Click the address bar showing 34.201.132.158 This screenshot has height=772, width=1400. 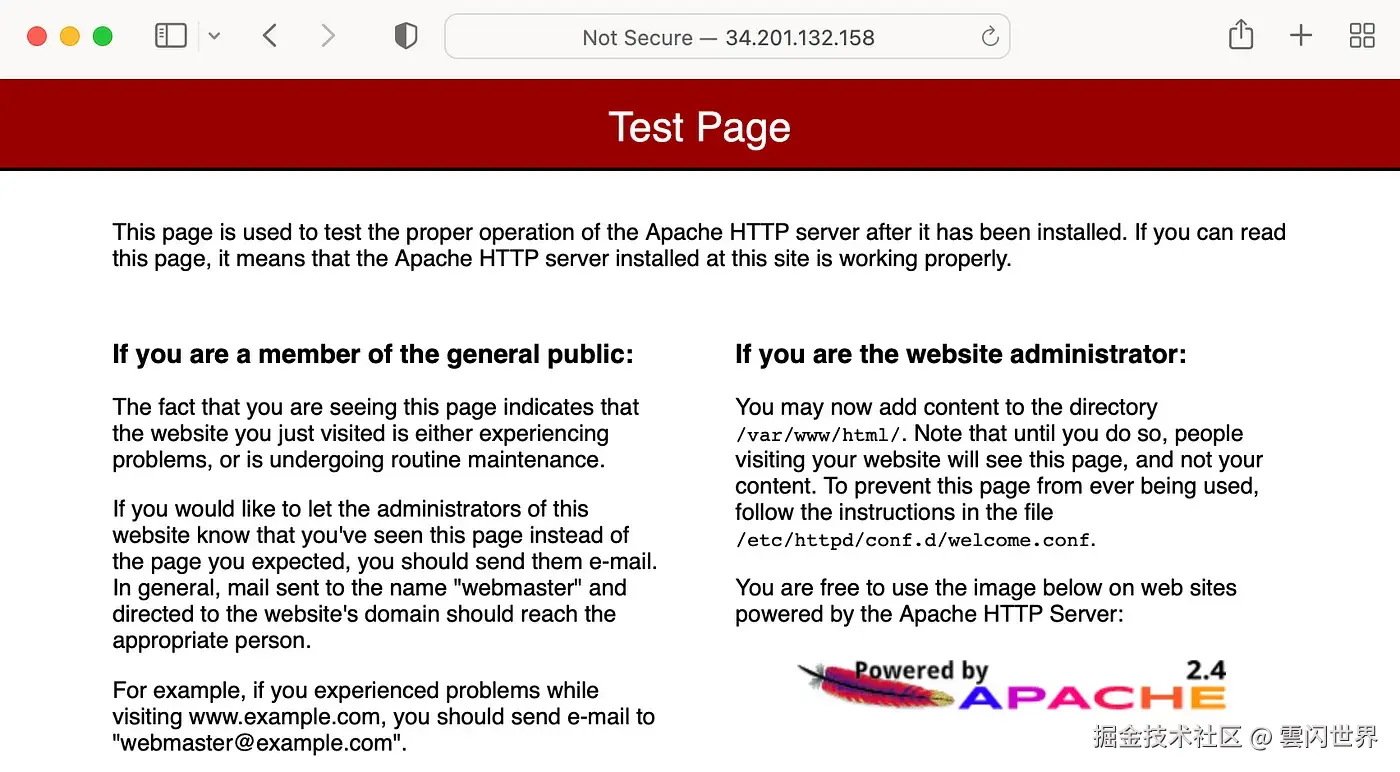click(727, 37)
